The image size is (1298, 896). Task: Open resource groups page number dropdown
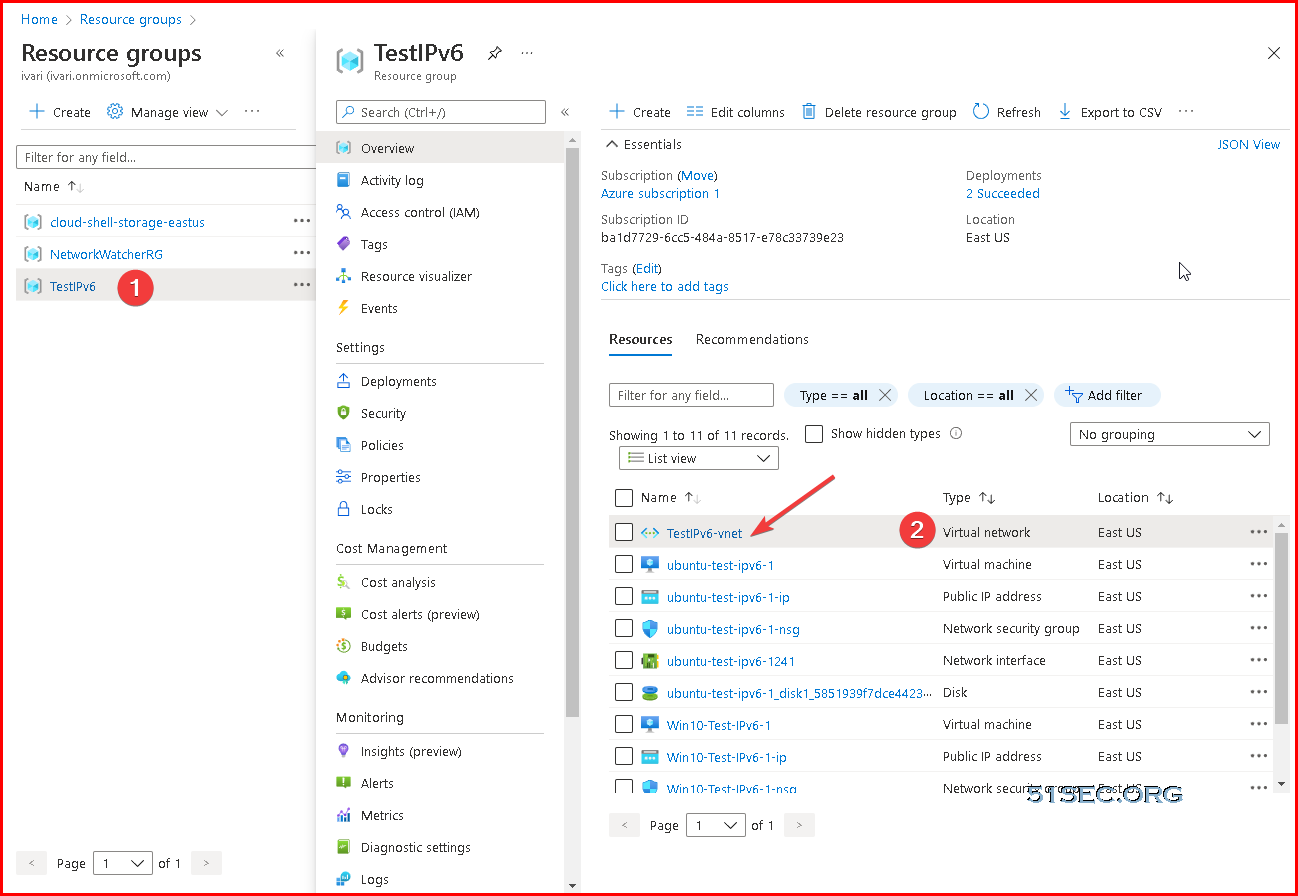pos(123,863)
